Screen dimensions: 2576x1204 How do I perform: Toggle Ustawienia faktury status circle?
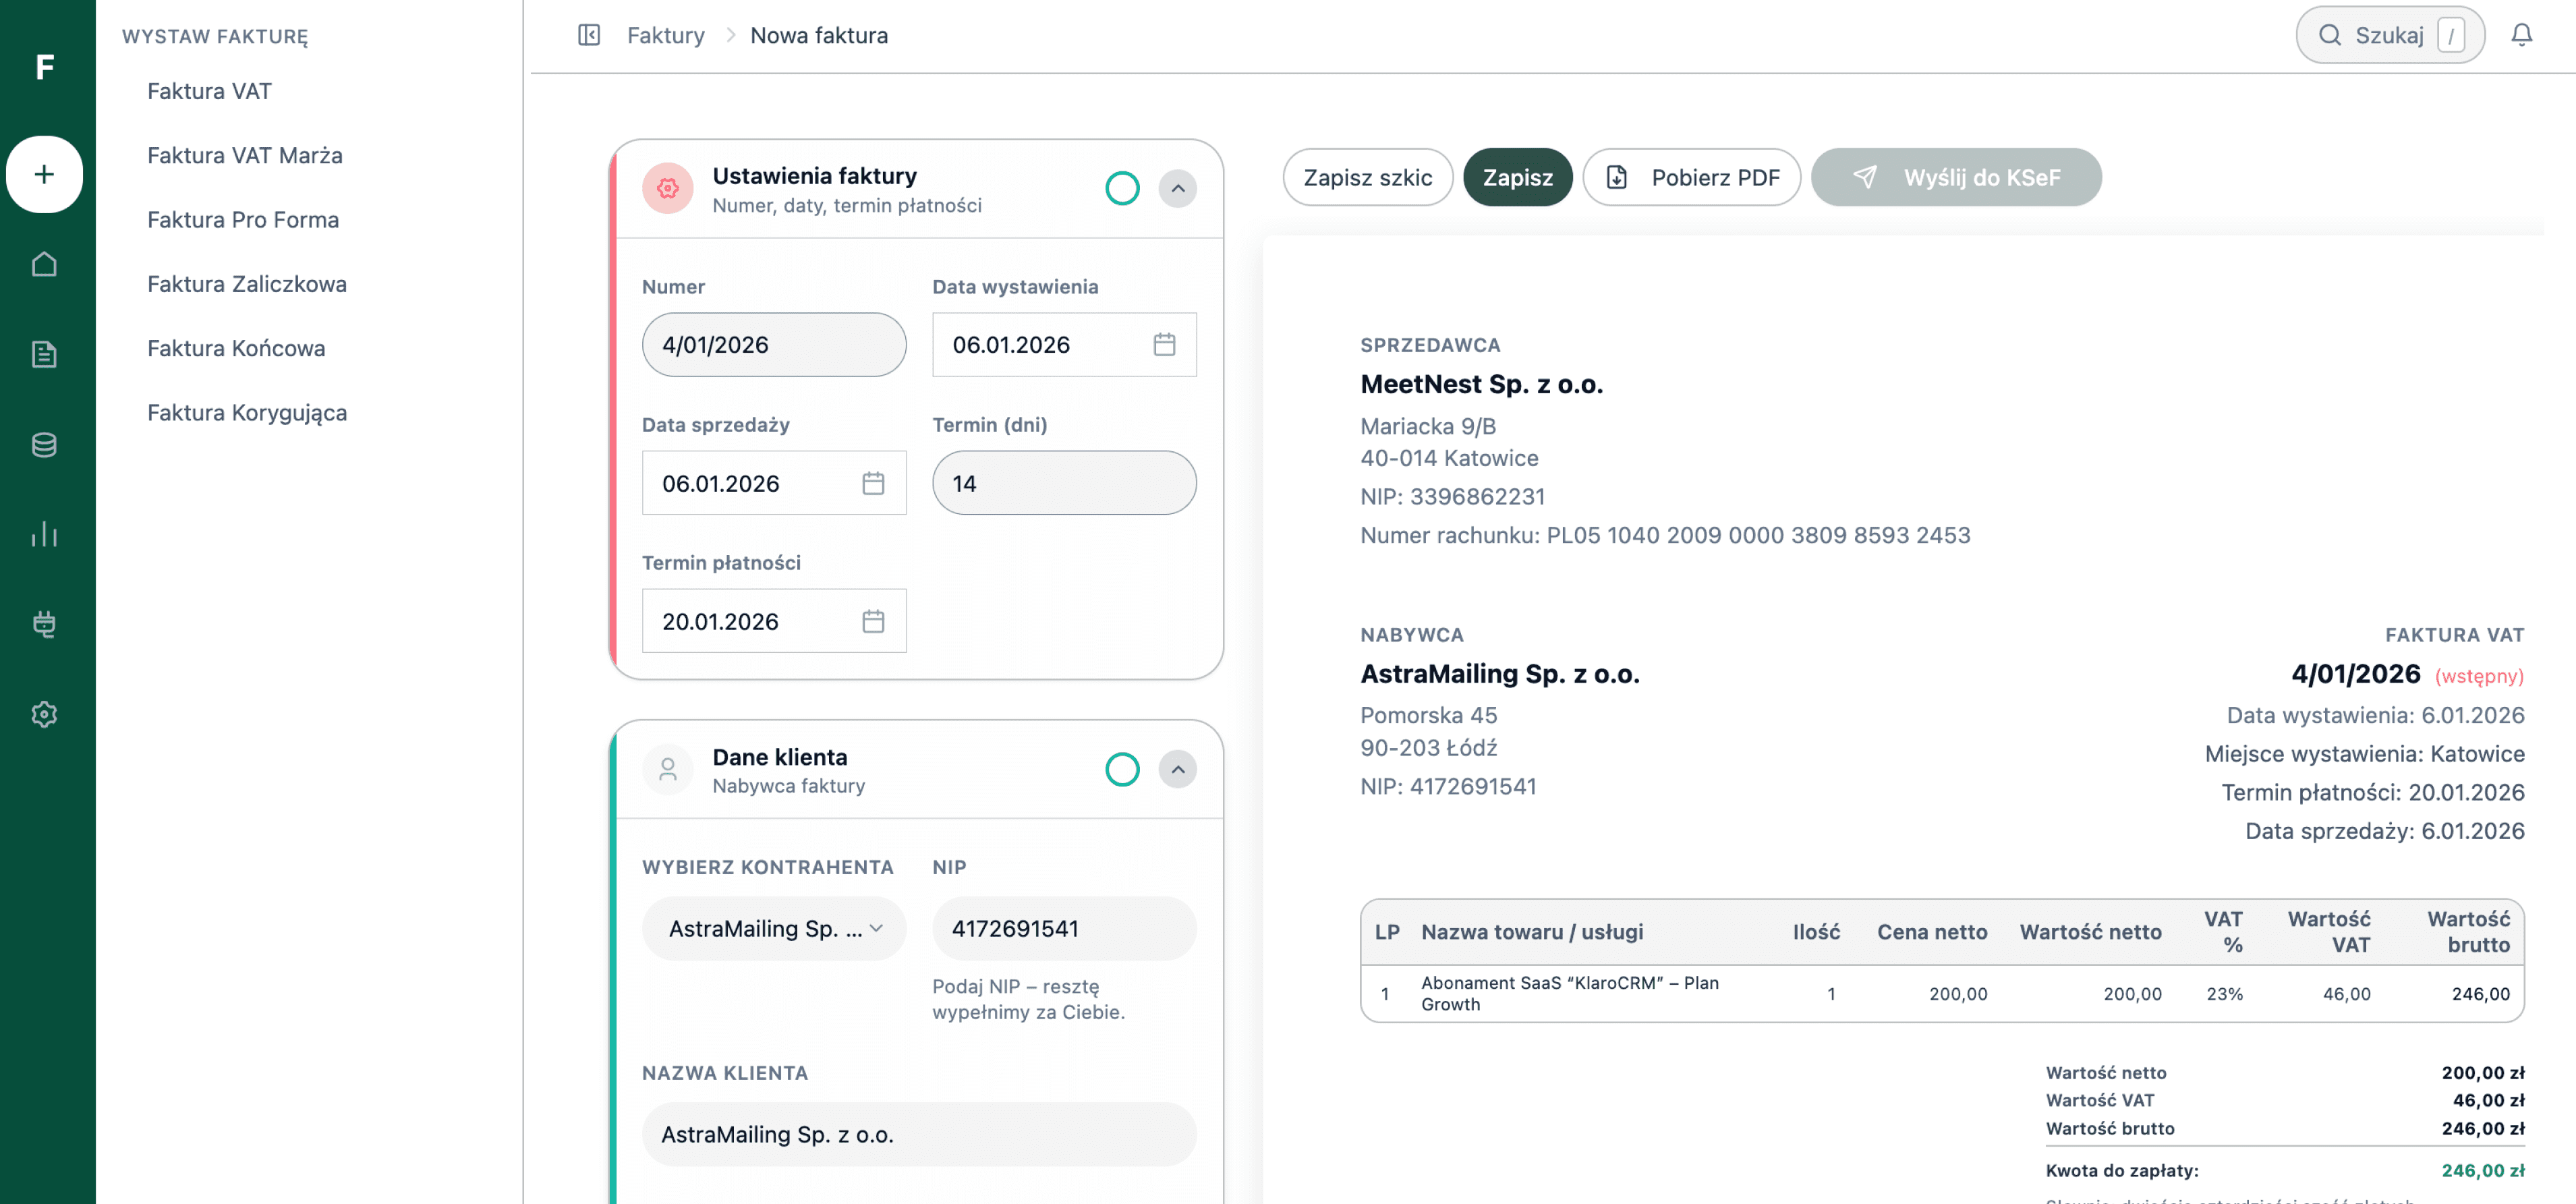click(1122, 188)
